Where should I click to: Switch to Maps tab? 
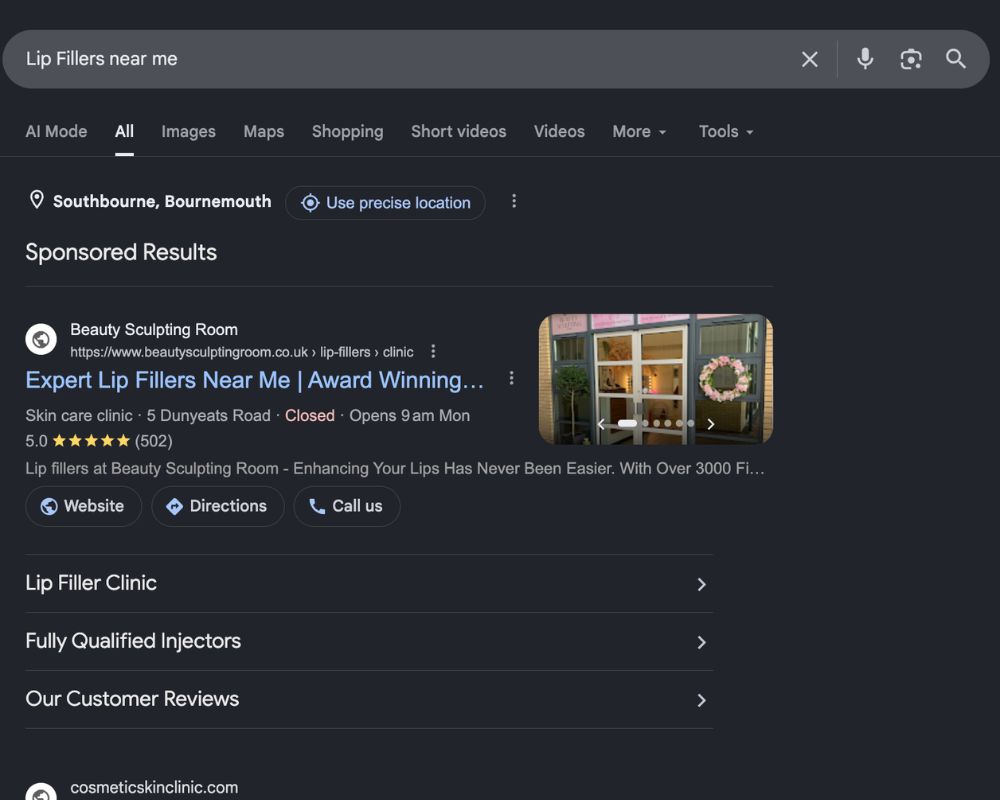pos(263,131)
